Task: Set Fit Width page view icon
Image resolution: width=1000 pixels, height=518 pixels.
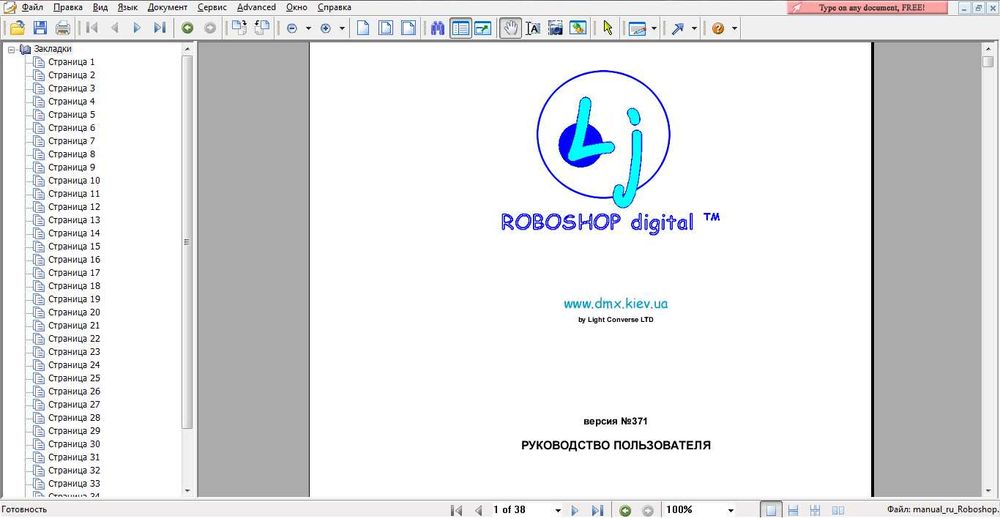Action: (x=408, y=28)
